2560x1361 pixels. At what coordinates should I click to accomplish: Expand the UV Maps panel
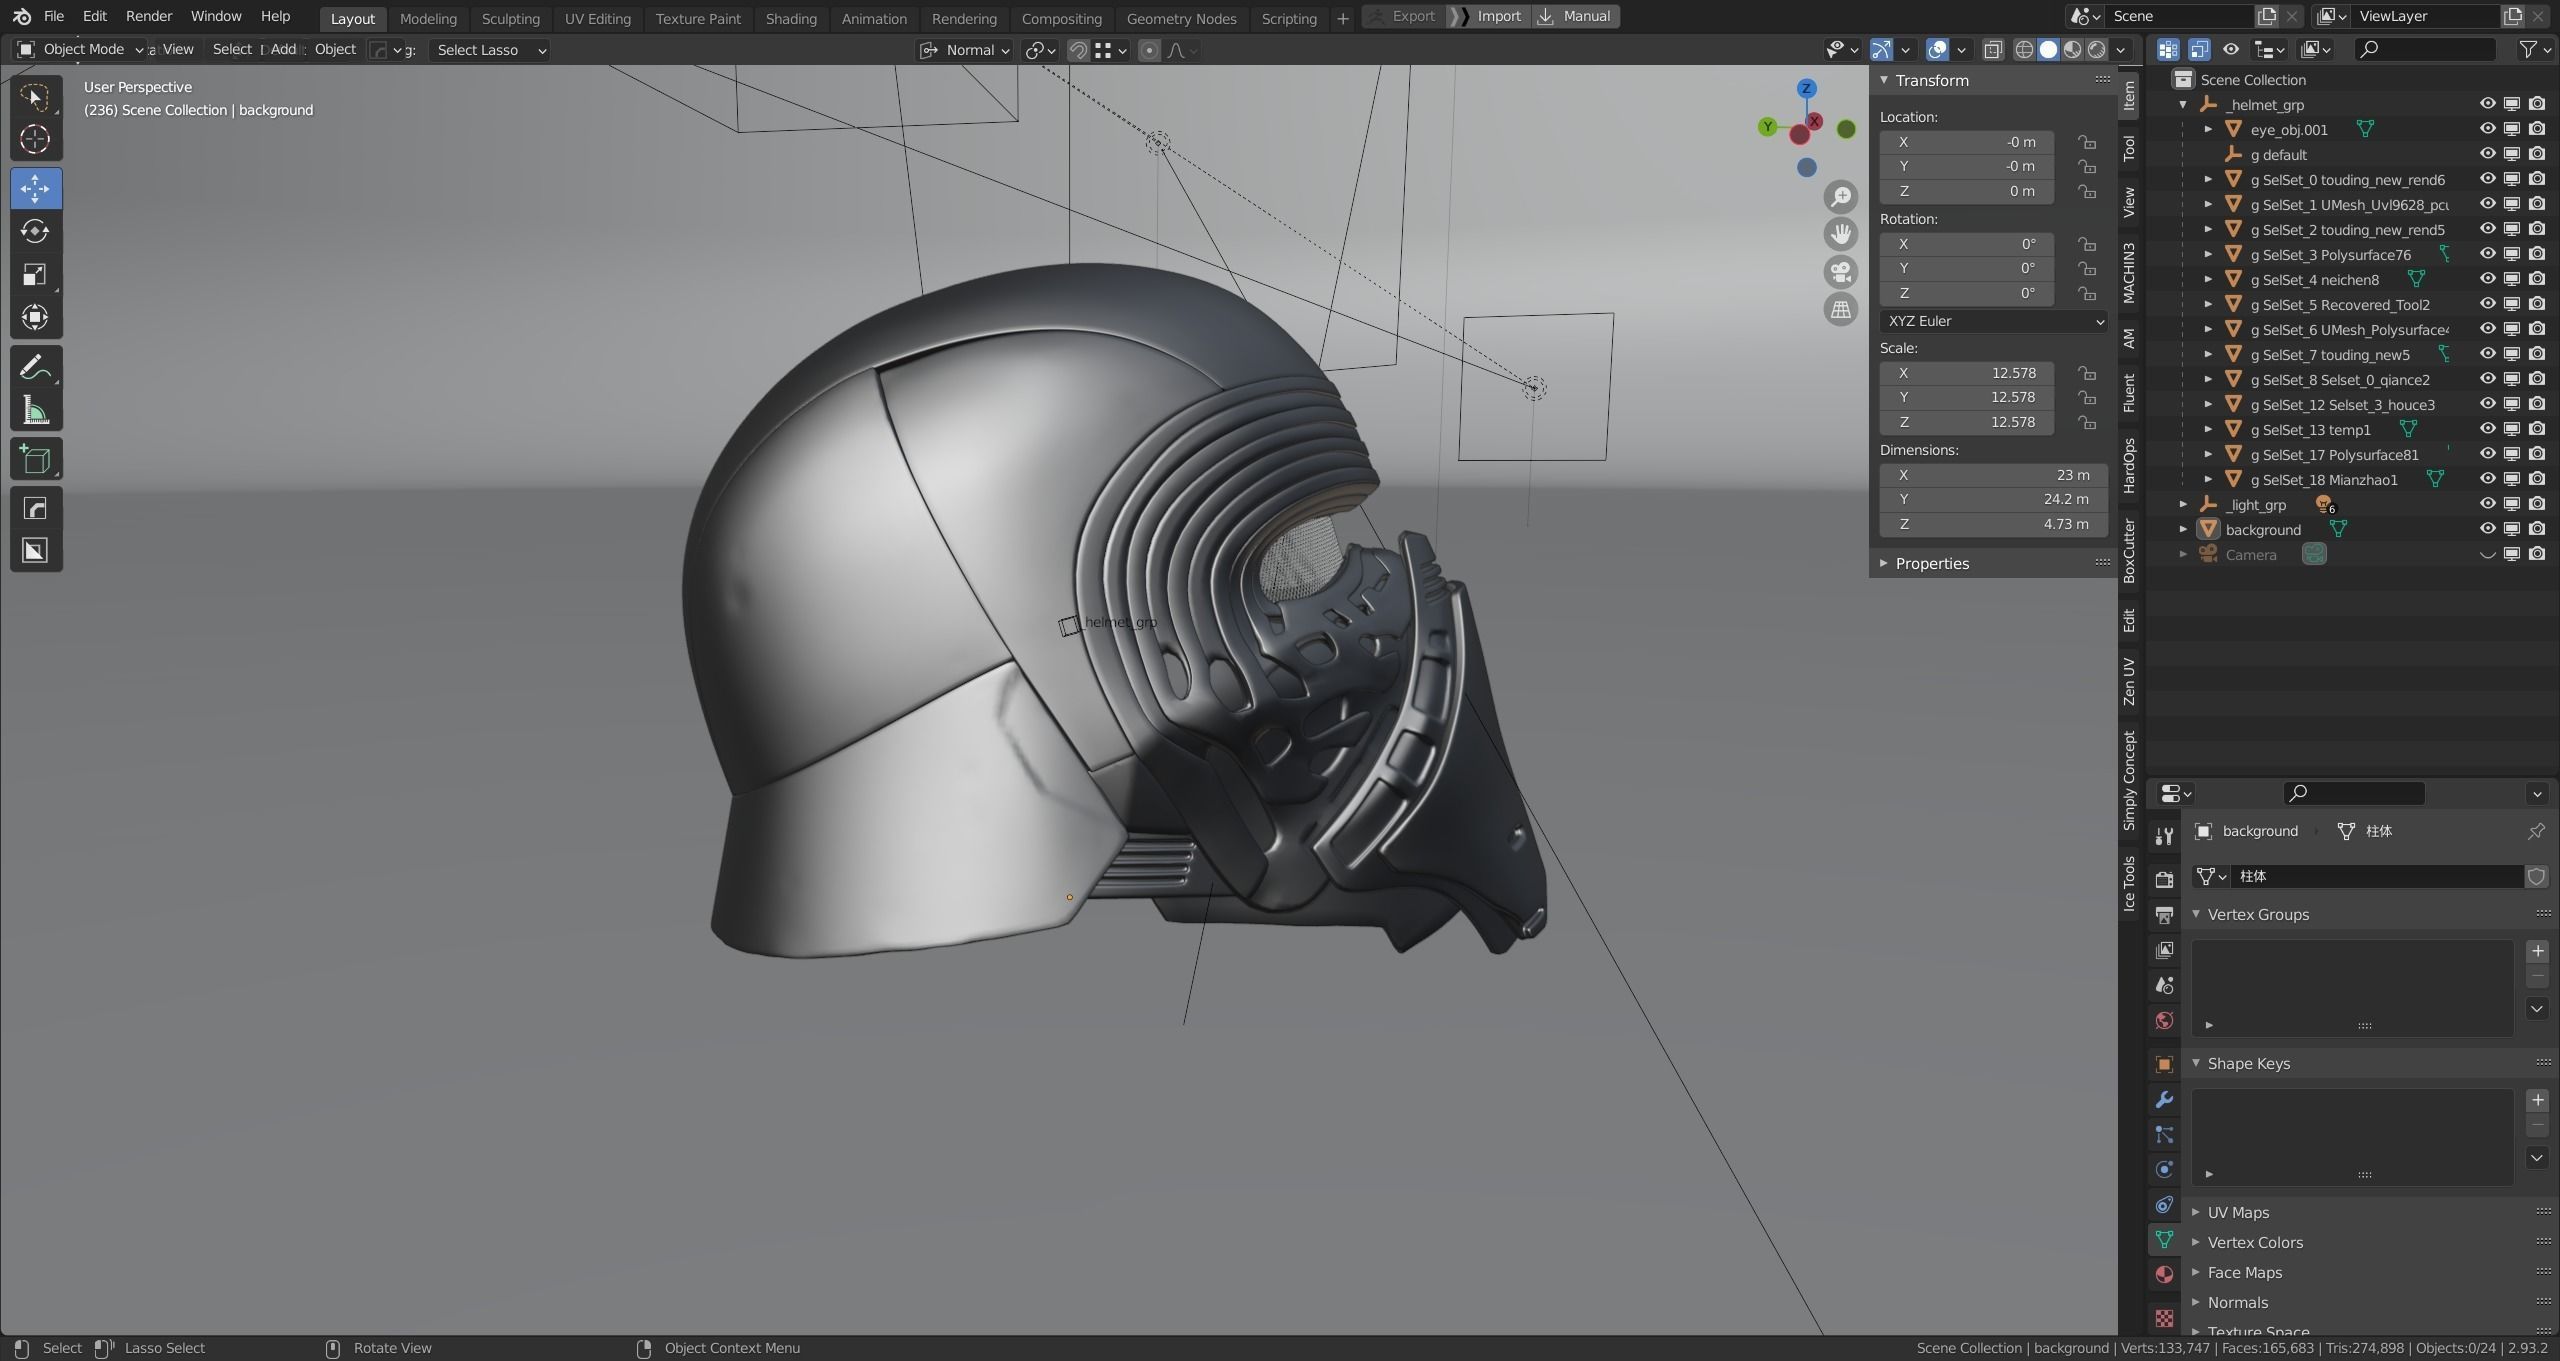(2238, 1212)
